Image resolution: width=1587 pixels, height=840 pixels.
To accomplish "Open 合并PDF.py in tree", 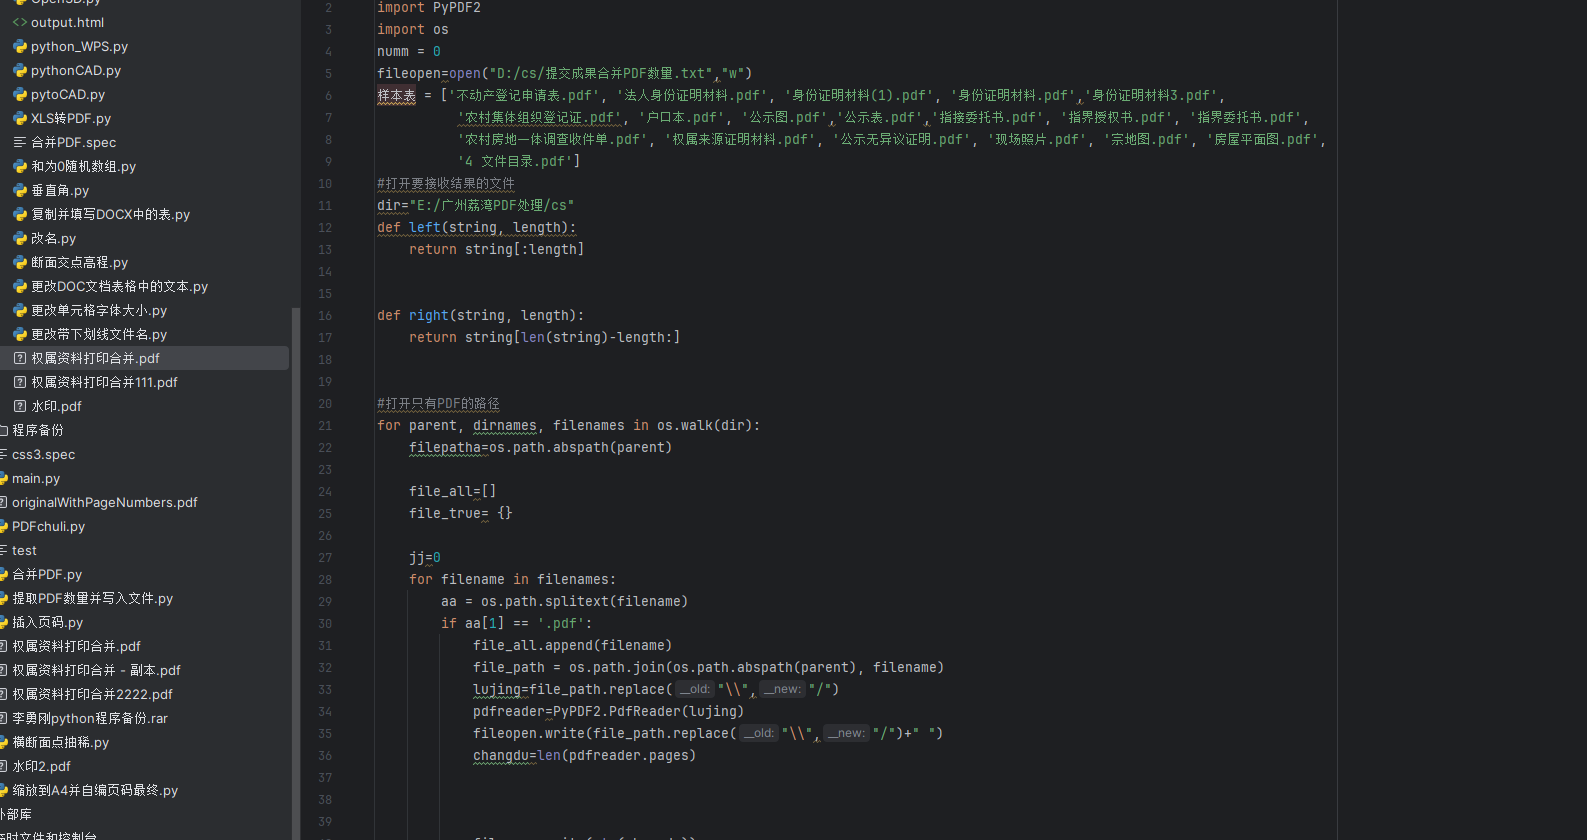I will pos(47,574).
